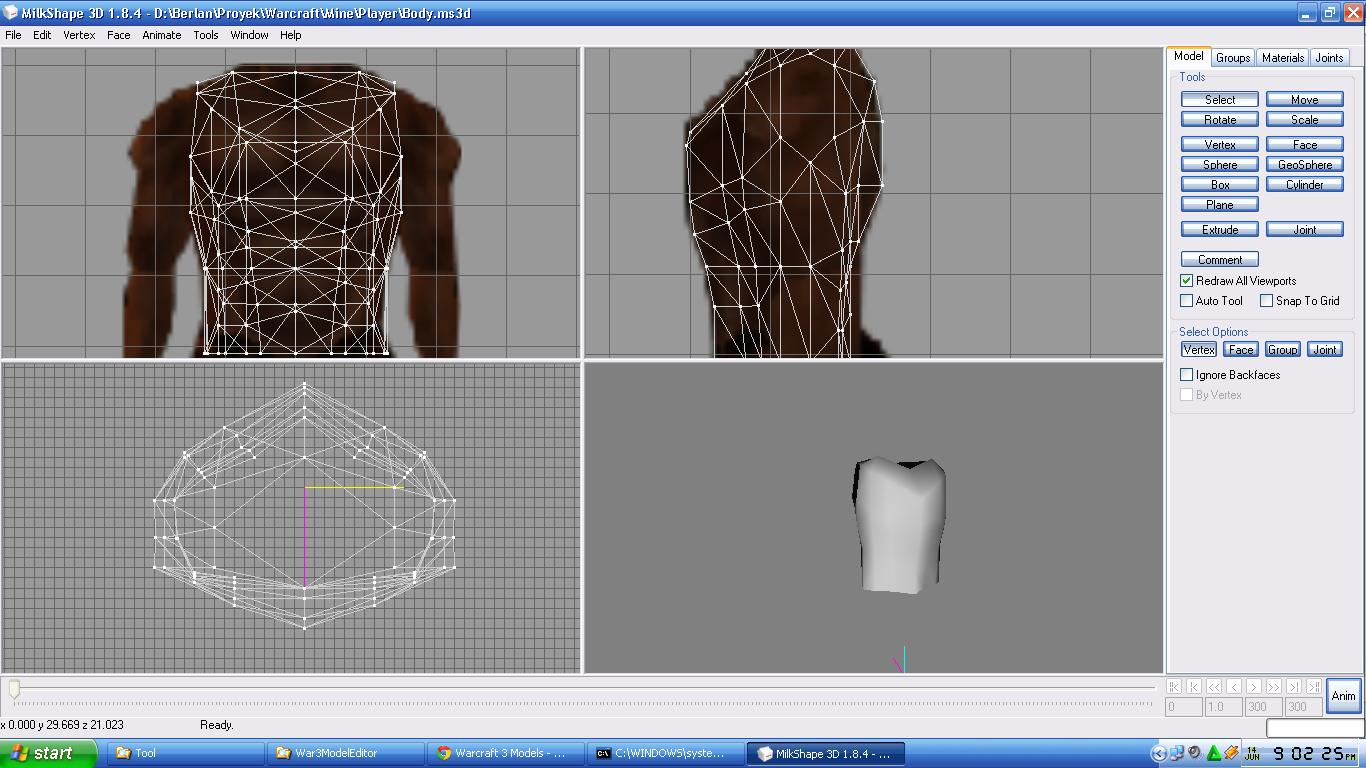Step one frame back icon

pyautogui.click(x=1234, y=687)
